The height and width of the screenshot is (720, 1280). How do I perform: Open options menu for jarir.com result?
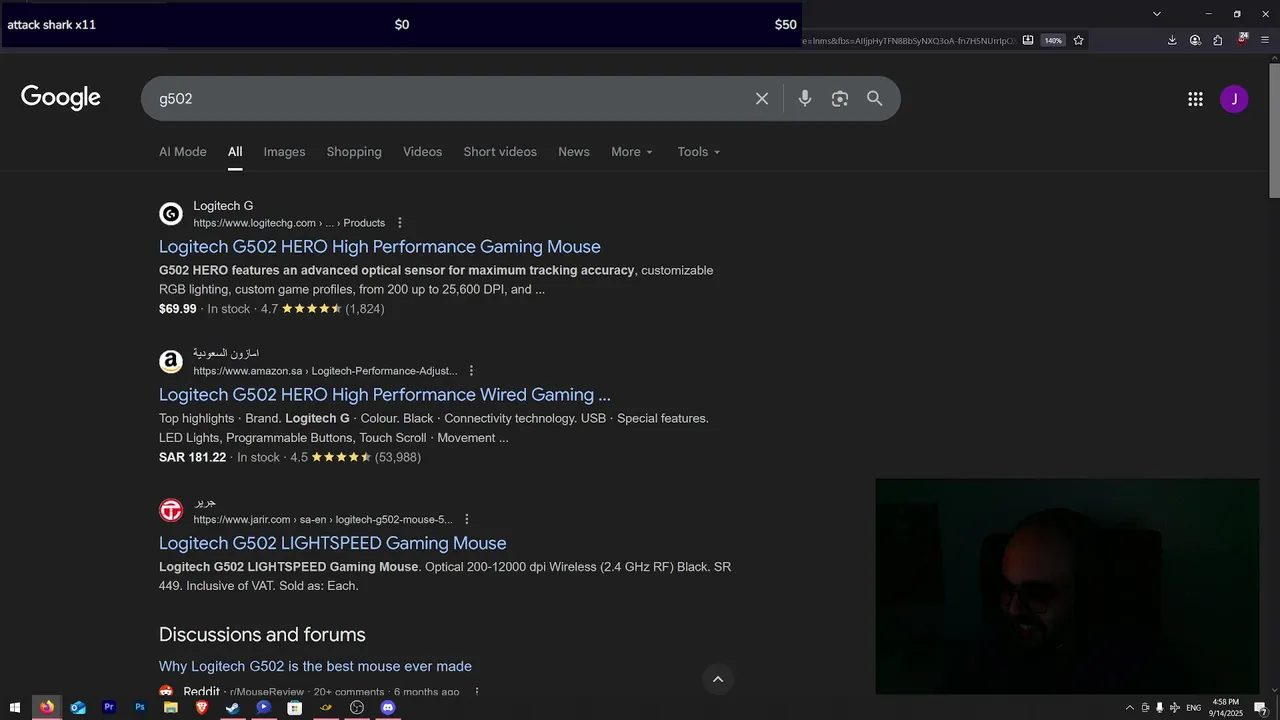(467, 520)
